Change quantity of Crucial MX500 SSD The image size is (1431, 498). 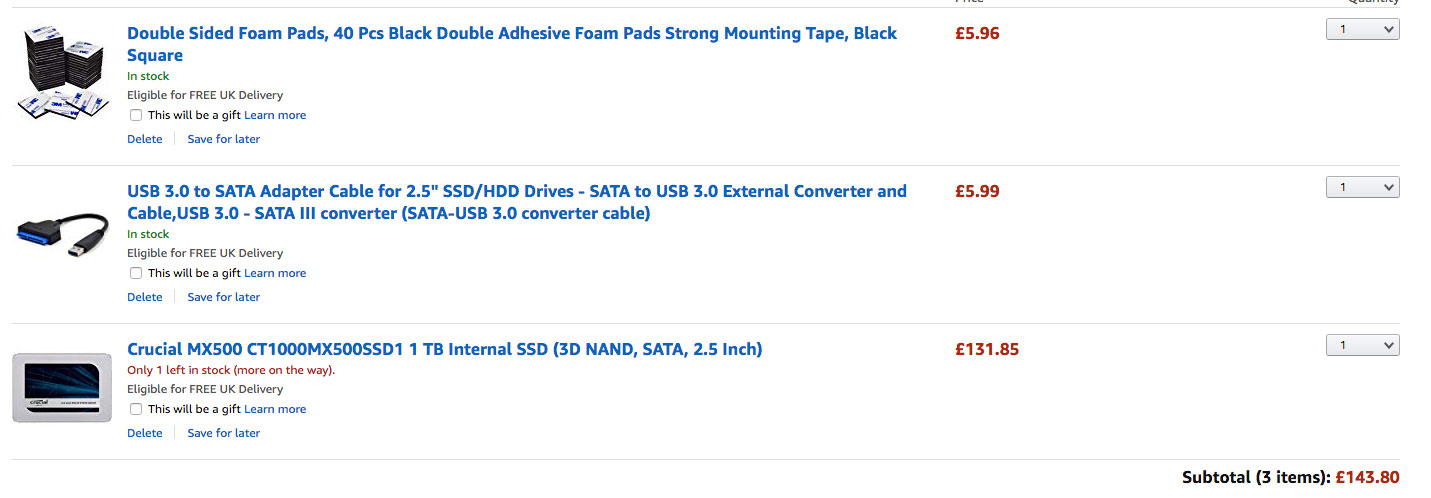point(1362,345)
